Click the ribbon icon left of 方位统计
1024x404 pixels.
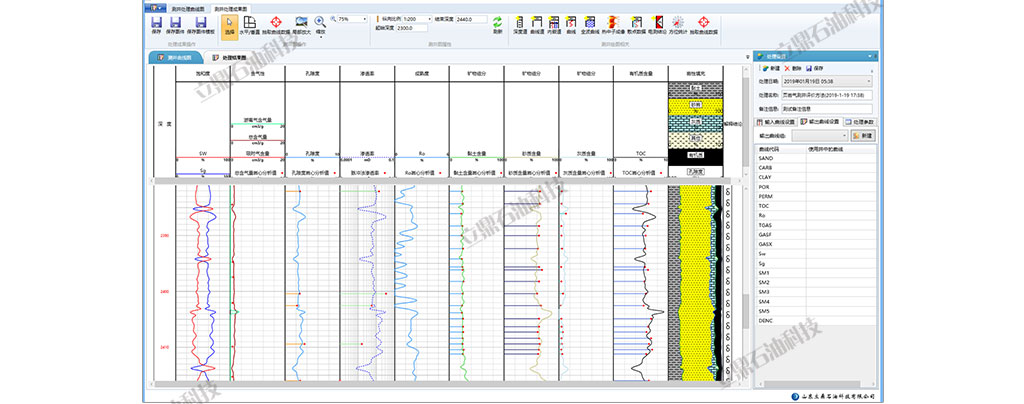click(x=658, y=24)
